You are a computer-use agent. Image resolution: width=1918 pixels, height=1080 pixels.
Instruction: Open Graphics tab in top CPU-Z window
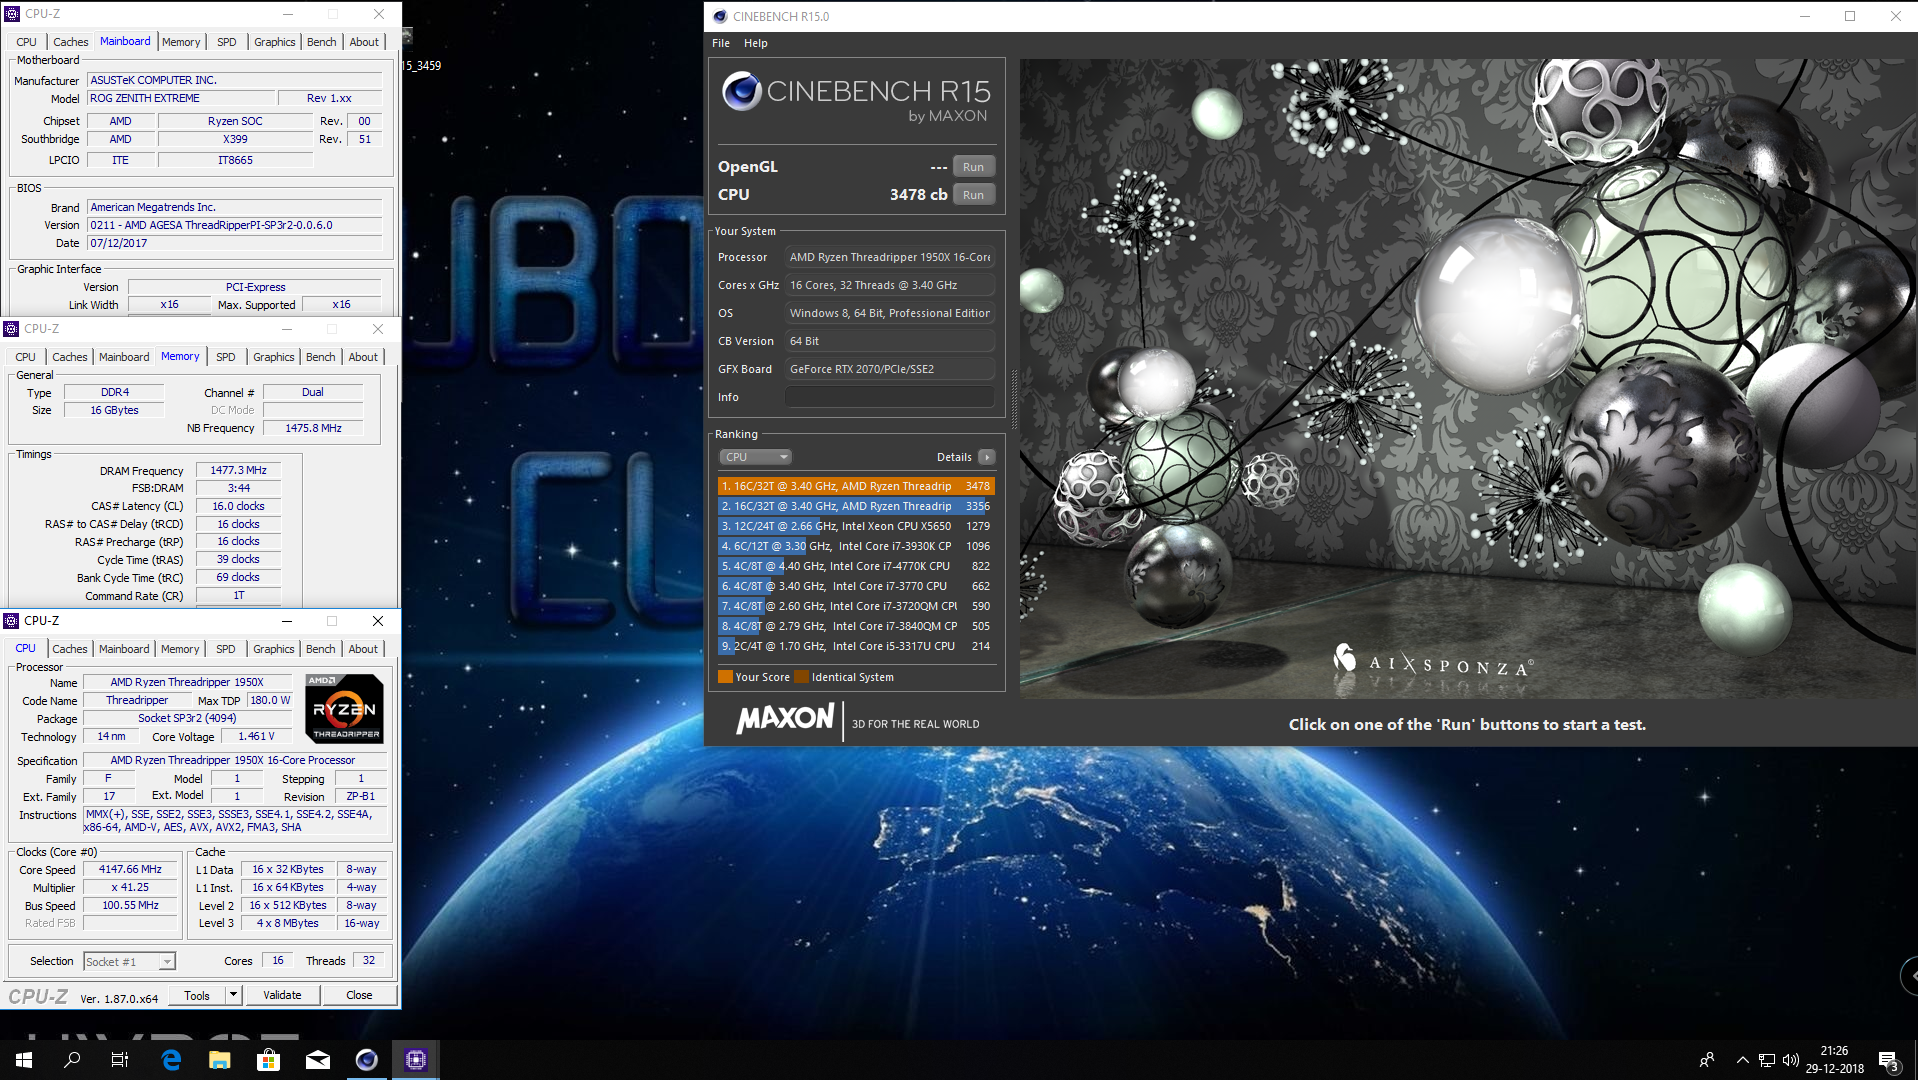tap(275, 42)
